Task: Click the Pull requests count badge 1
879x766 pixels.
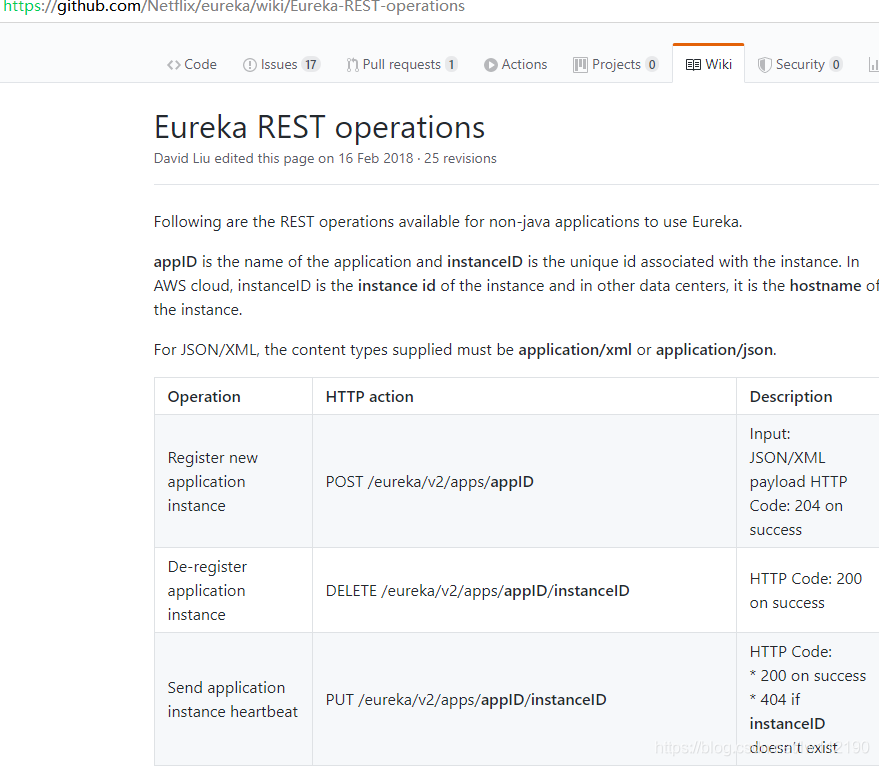Action: pyautogui.click(x=451, y=65)
